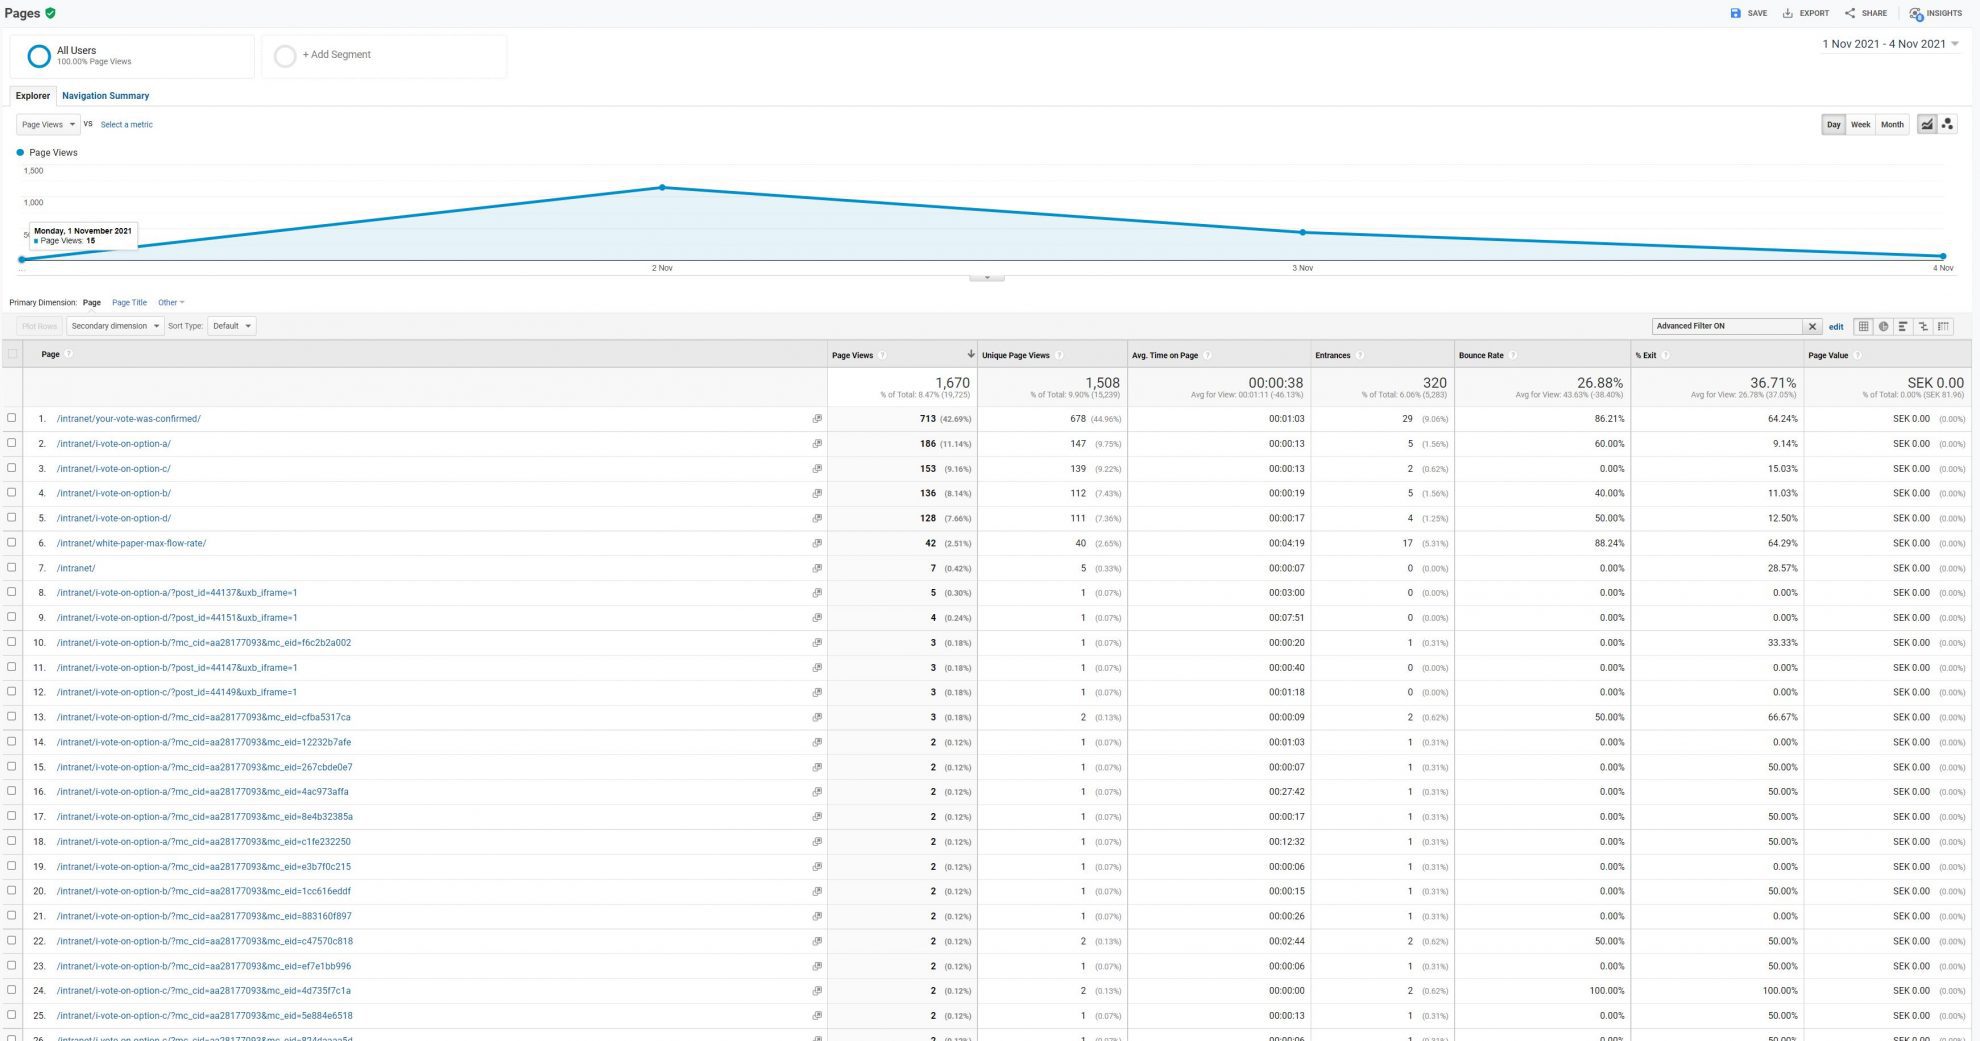Click the Save report icon
This screenshot has width=1980, height=1041.
point(1736,13)
